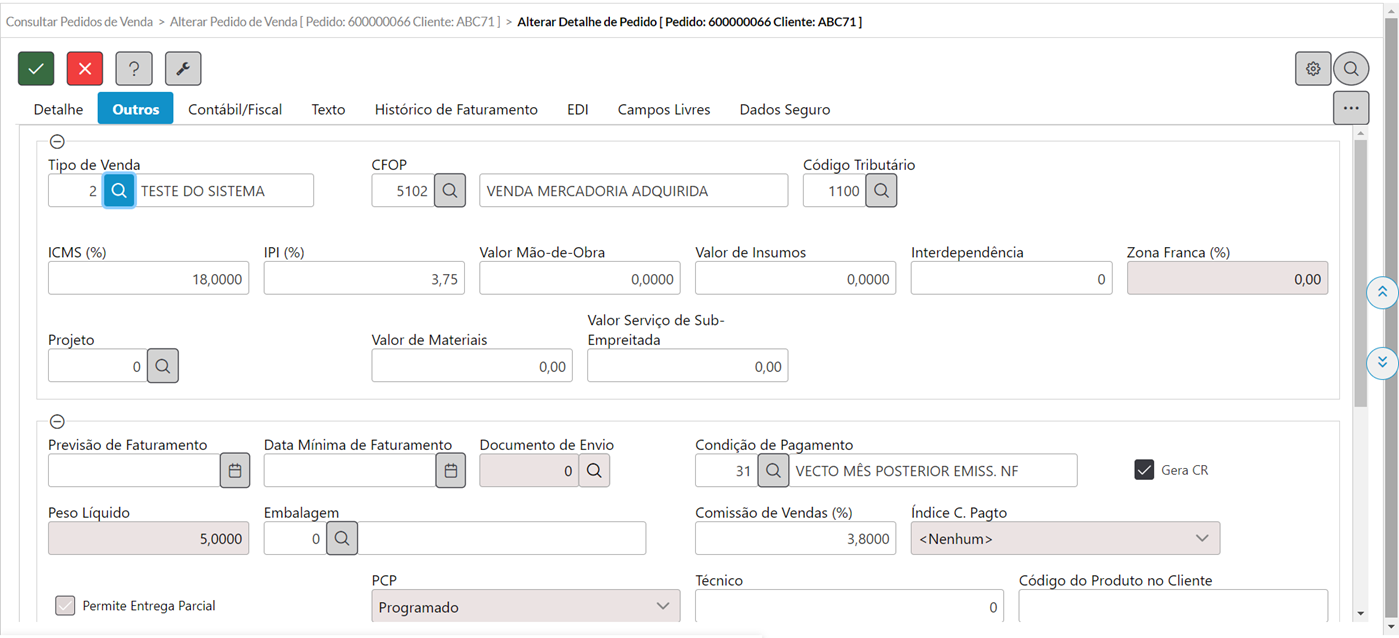The height and width of the screenshot is (638, 1399).
Task: Click the Projeto number field
Action: (98, 366)
